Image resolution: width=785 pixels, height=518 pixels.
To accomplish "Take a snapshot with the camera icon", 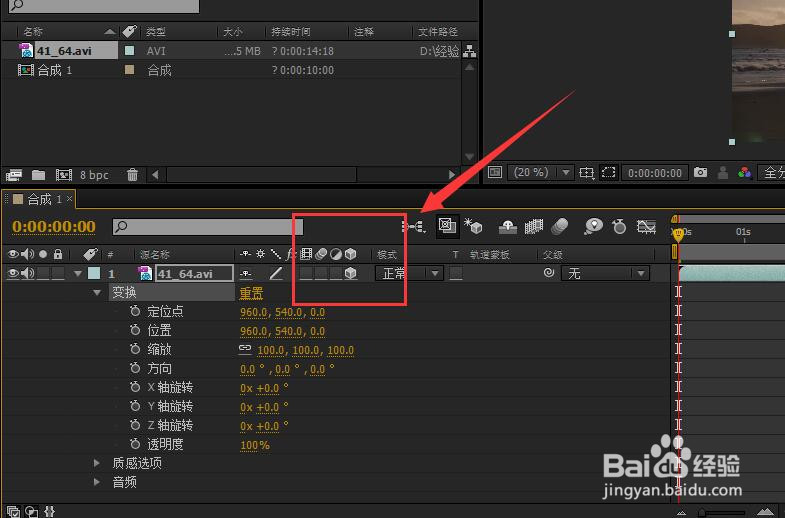I will 700,173.
